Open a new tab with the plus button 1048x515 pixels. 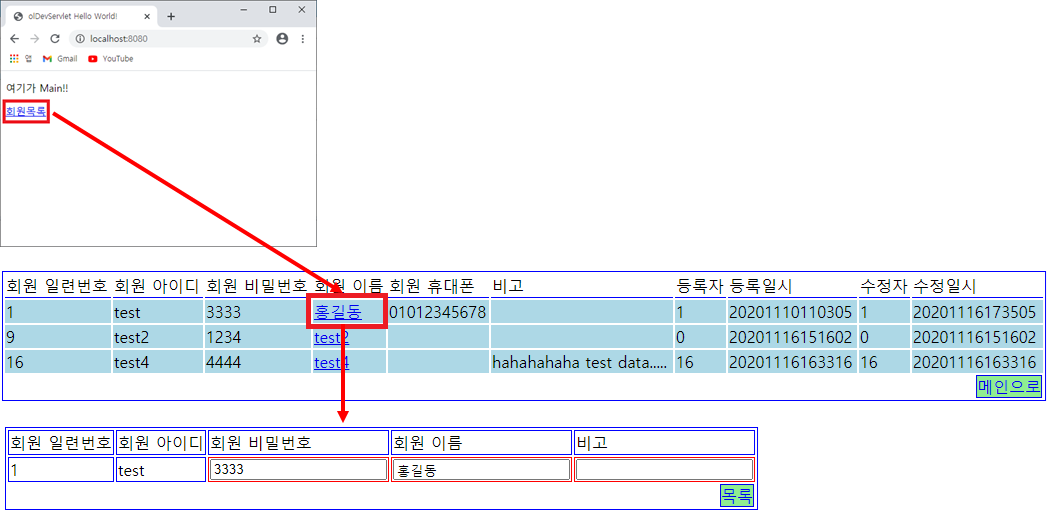click(x=171, y=16)
